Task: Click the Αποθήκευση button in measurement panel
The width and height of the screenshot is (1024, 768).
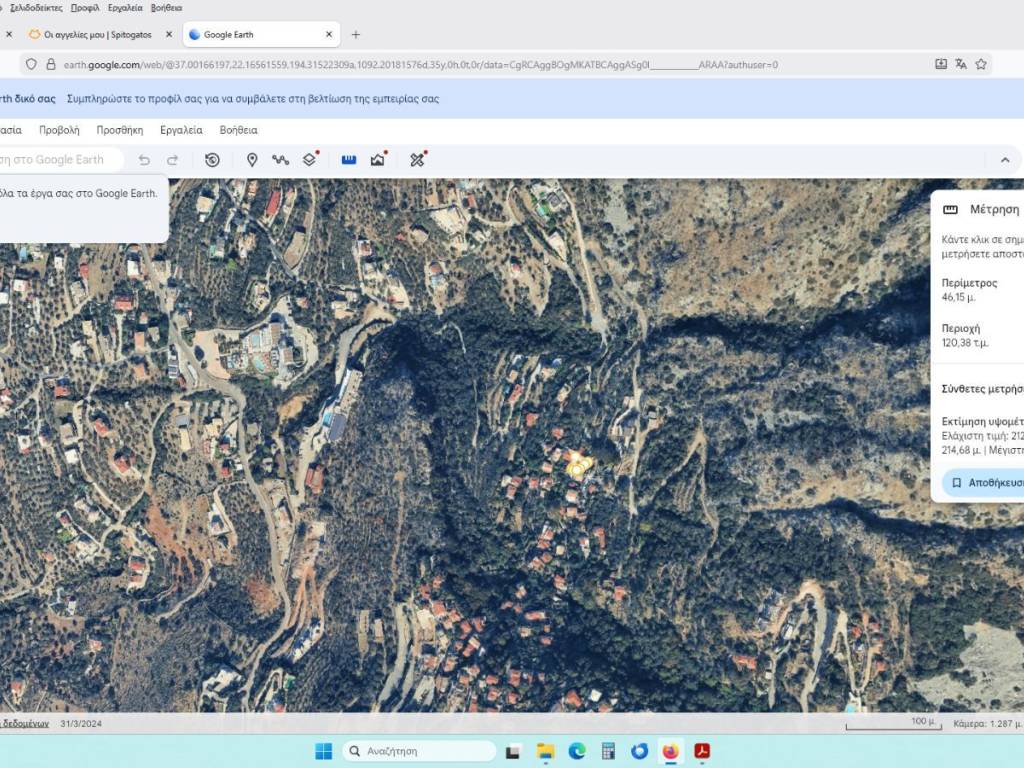Action: click(984, 482)
